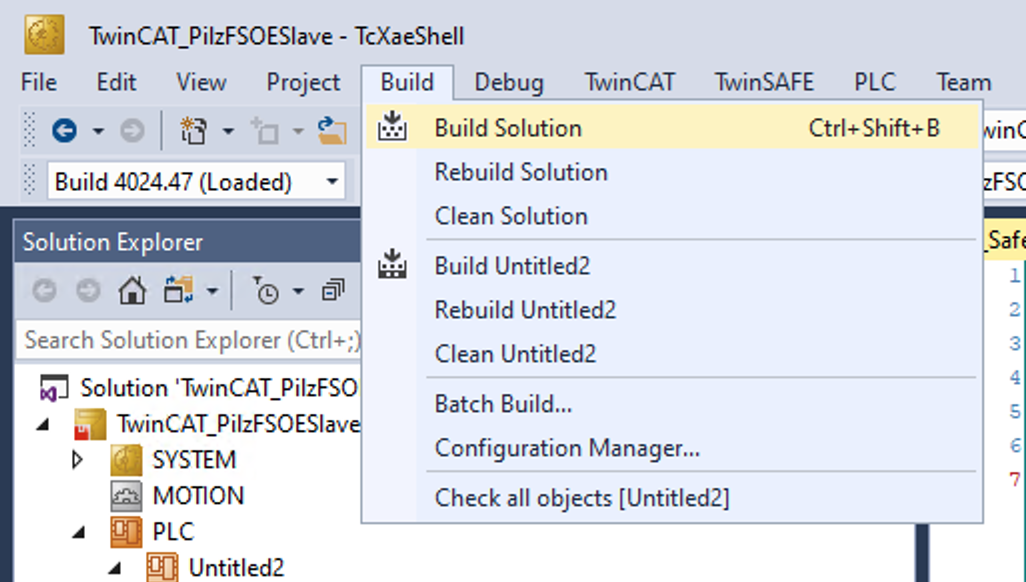Open the Build 4024.47 (Loaded) version dropdown
This screenshot has width=1026, height=582.
pos(332,181)
